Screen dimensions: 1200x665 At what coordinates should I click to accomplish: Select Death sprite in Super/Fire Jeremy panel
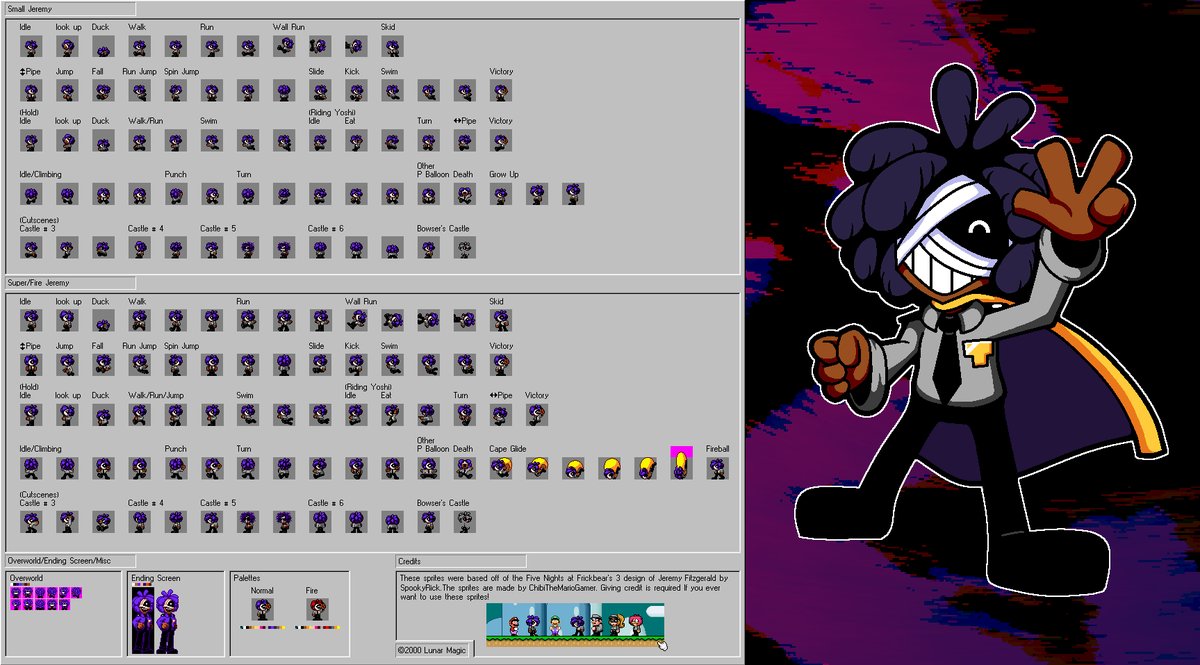pos(464,468)
